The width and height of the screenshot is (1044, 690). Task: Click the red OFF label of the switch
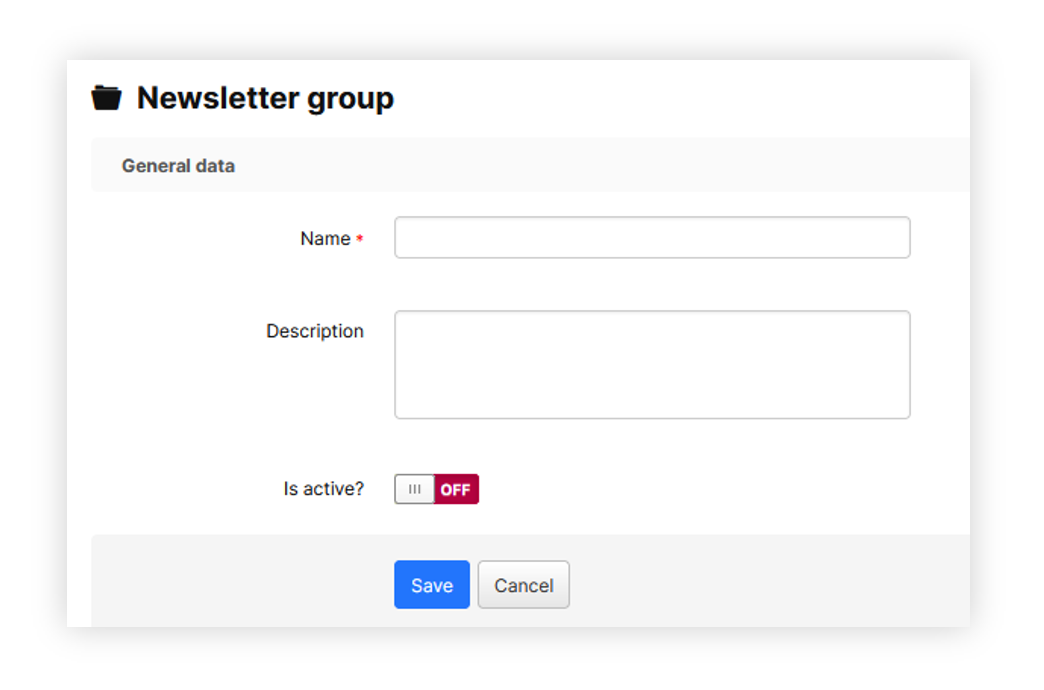(x=456, y=489)
